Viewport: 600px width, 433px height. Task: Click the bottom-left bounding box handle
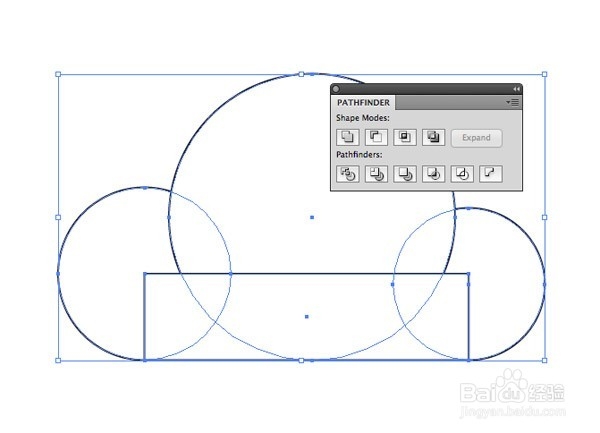pos(58,360)
